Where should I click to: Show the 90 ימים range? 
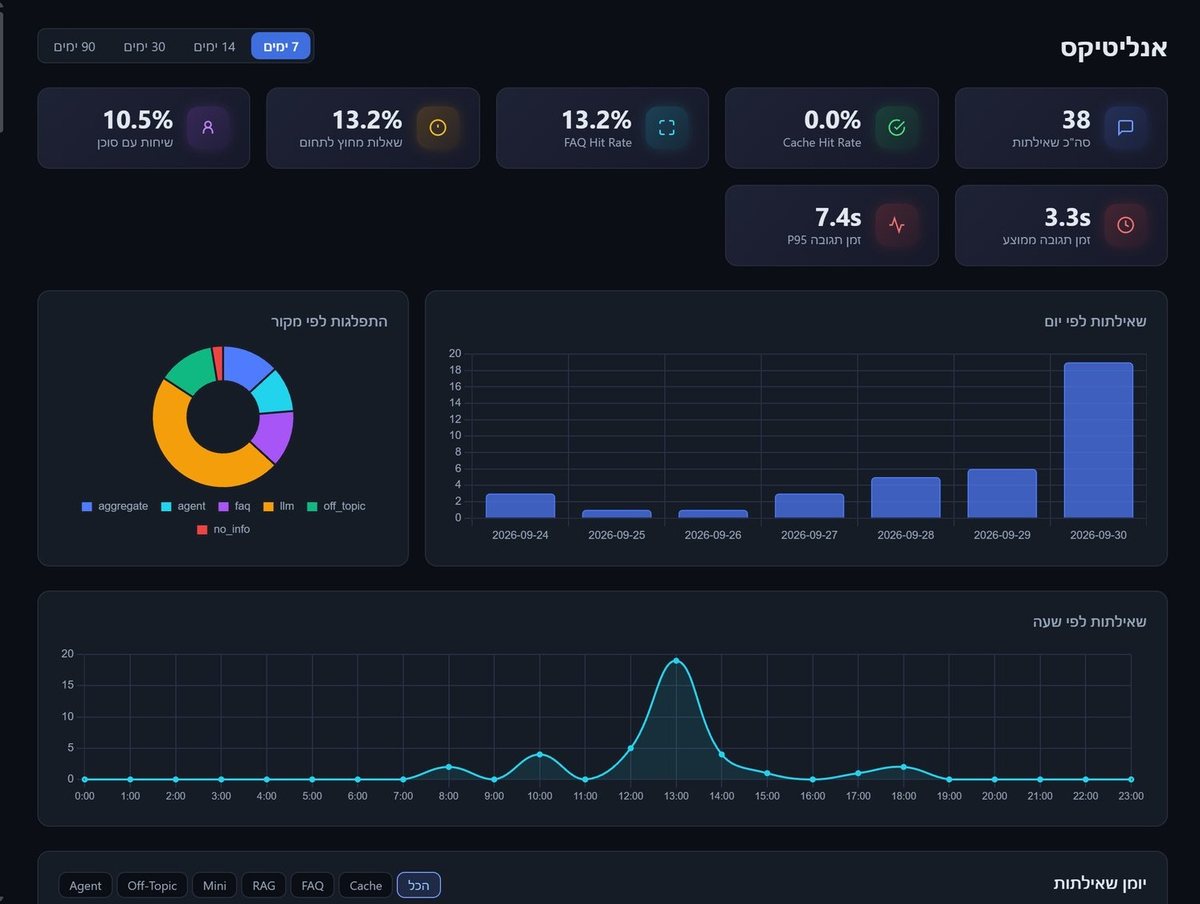[x=75, y=46]
